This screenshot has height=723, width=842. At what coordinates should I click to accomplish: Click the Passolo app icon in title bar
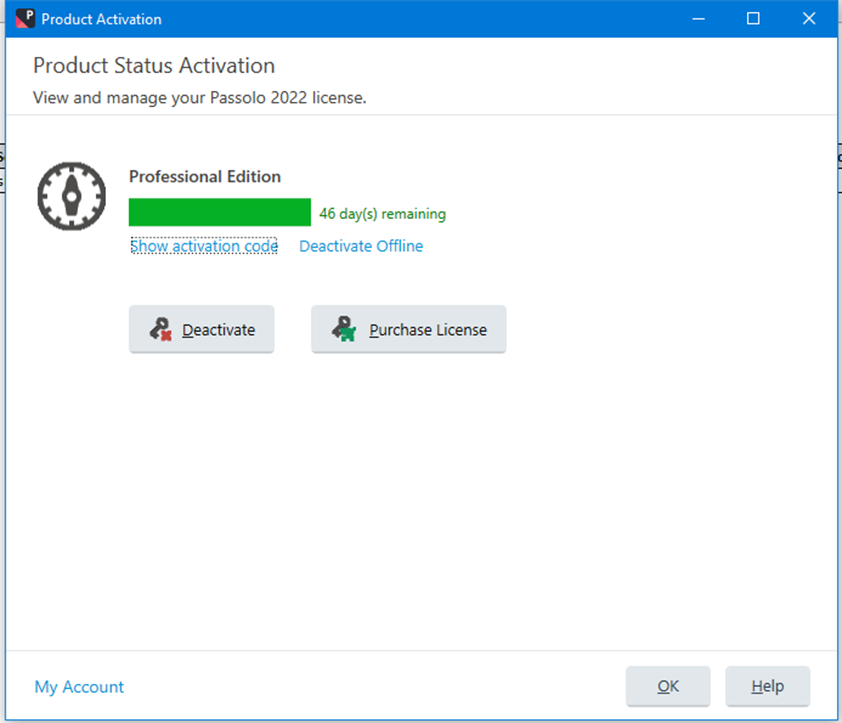[25, 19]
